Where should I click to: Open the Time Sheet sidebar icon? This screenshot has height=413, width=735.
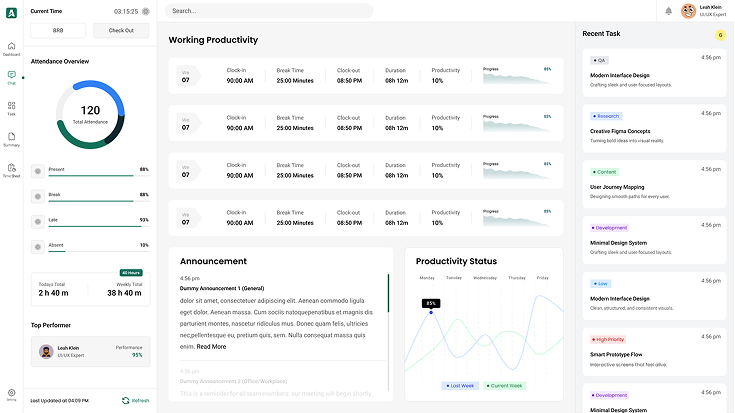click(x=11, y=169)
